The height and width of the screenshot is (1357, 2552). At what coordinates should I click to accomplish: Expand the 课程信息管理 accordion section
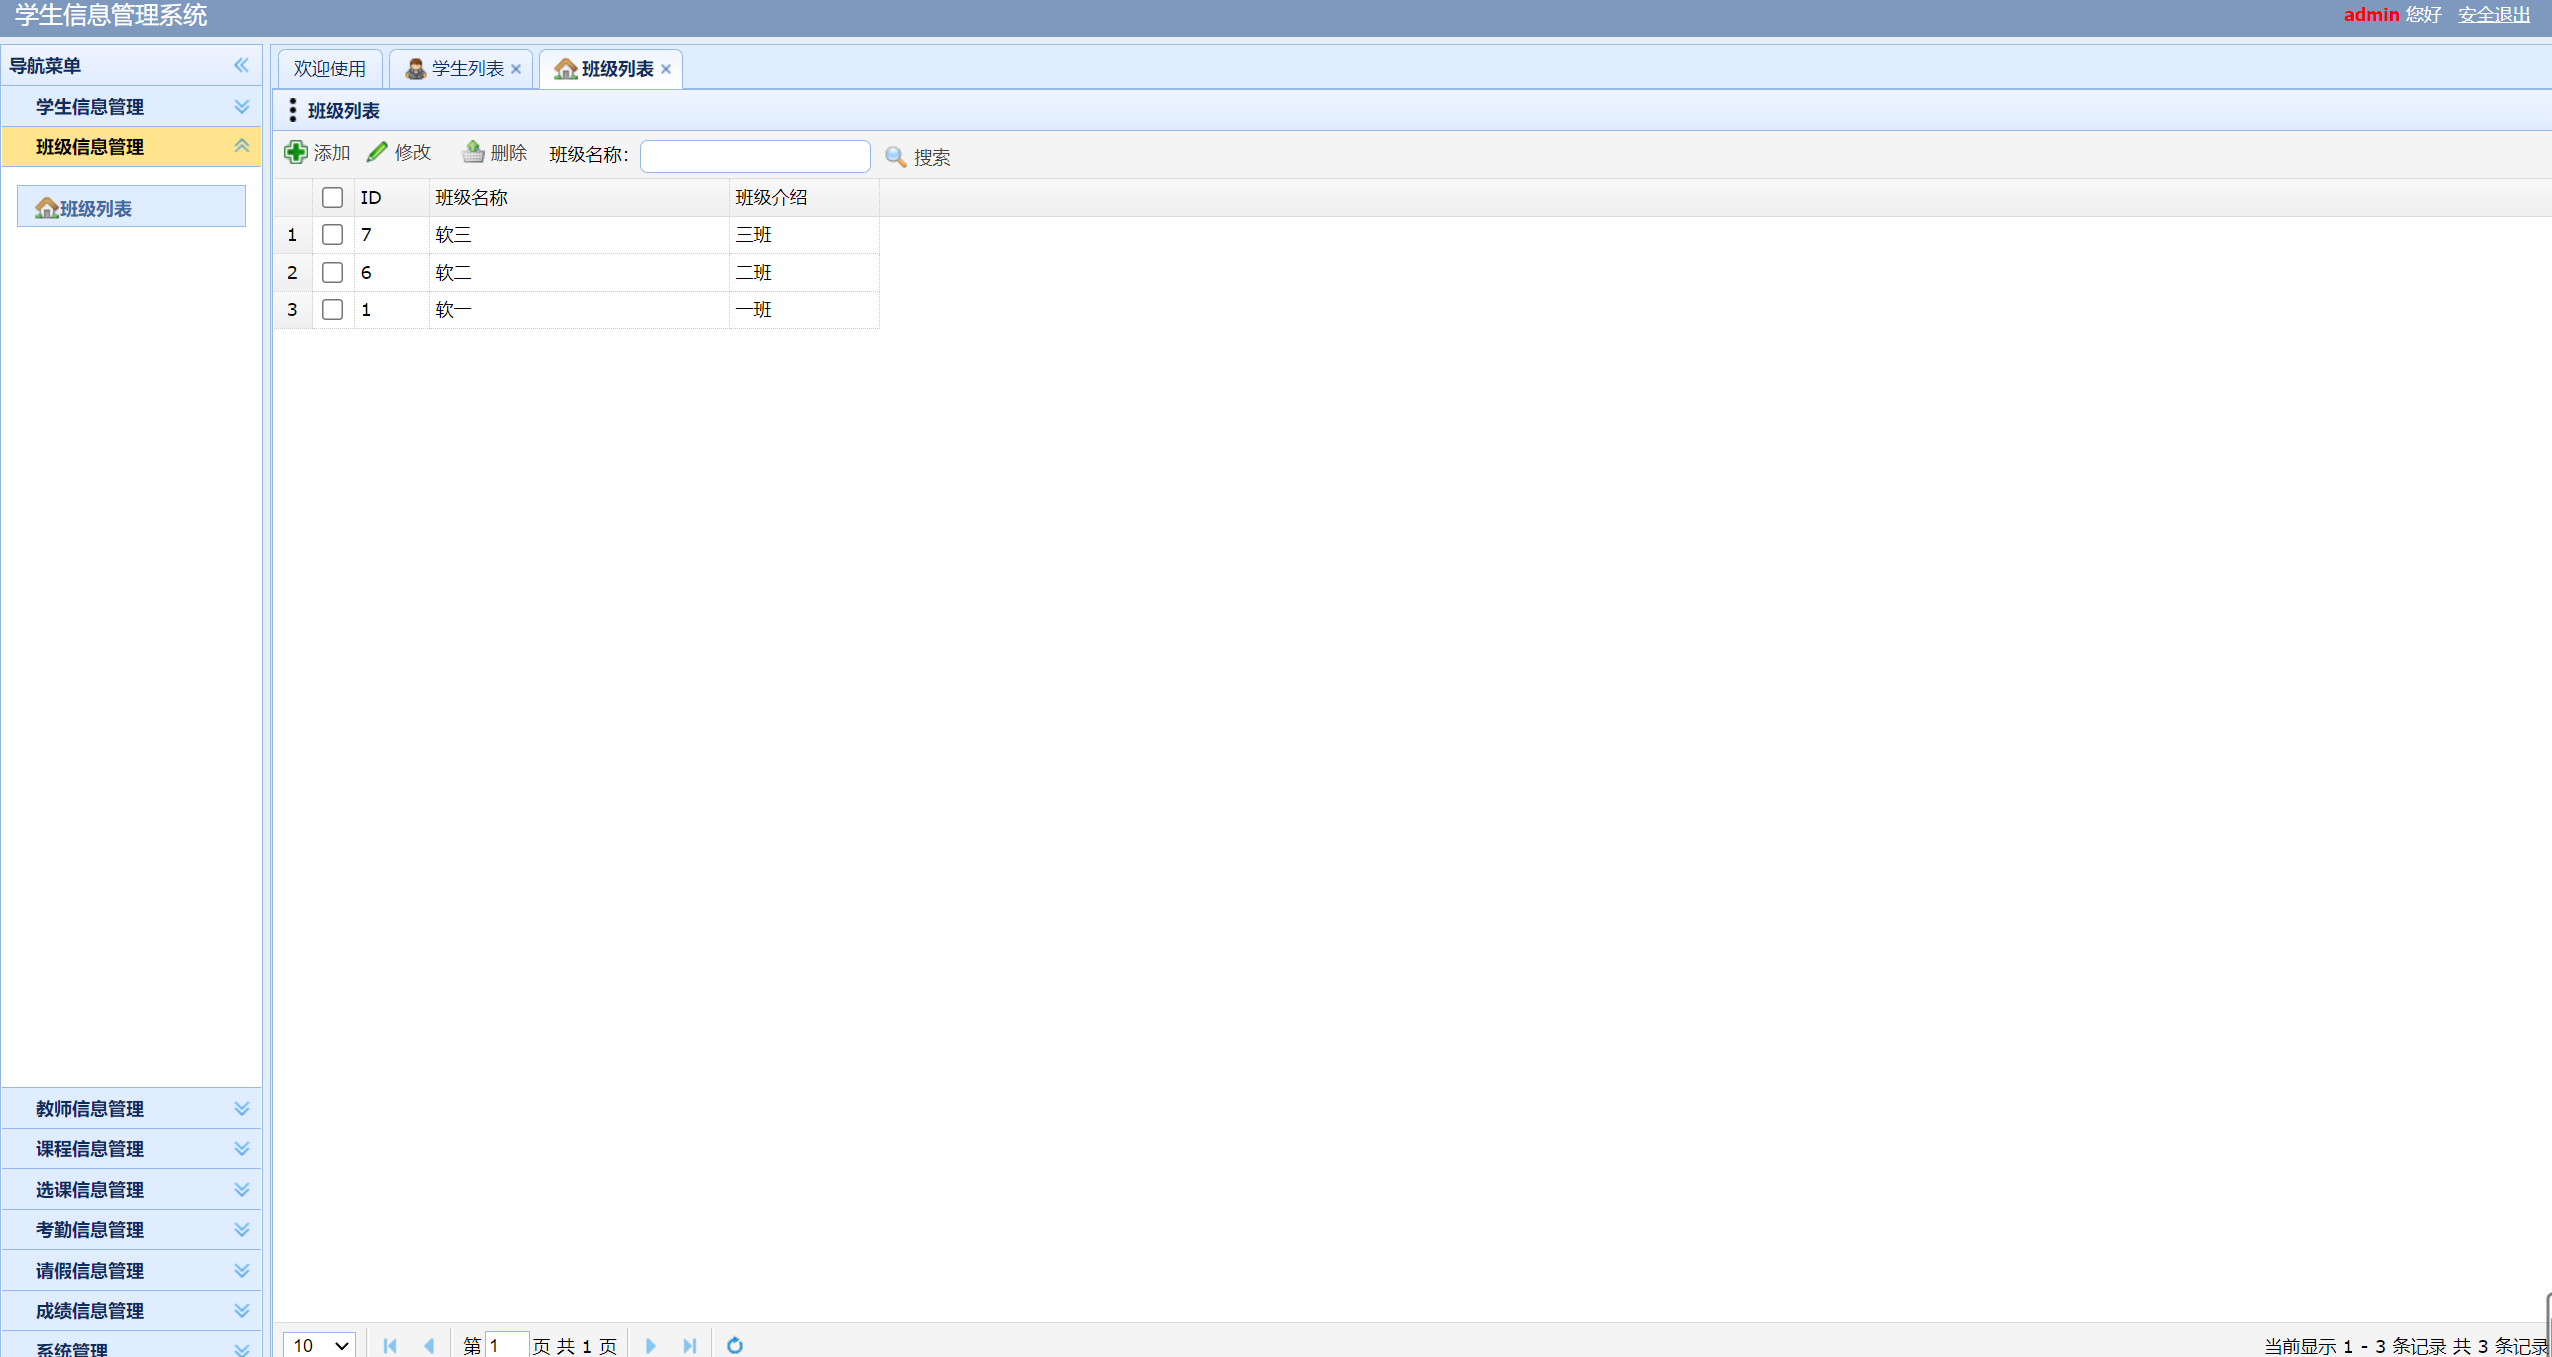point(241,1149)
